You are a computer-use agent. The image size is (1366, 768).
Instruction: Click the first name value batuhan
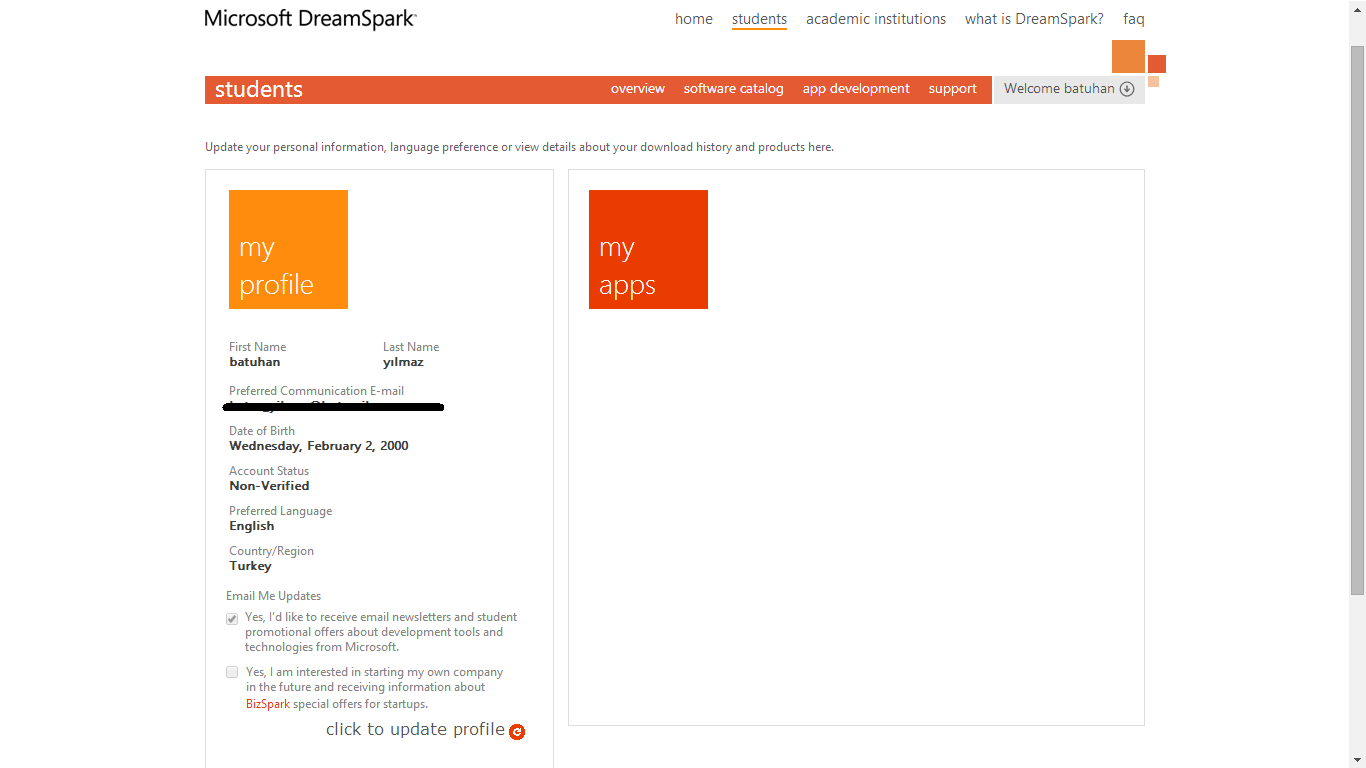255,362
